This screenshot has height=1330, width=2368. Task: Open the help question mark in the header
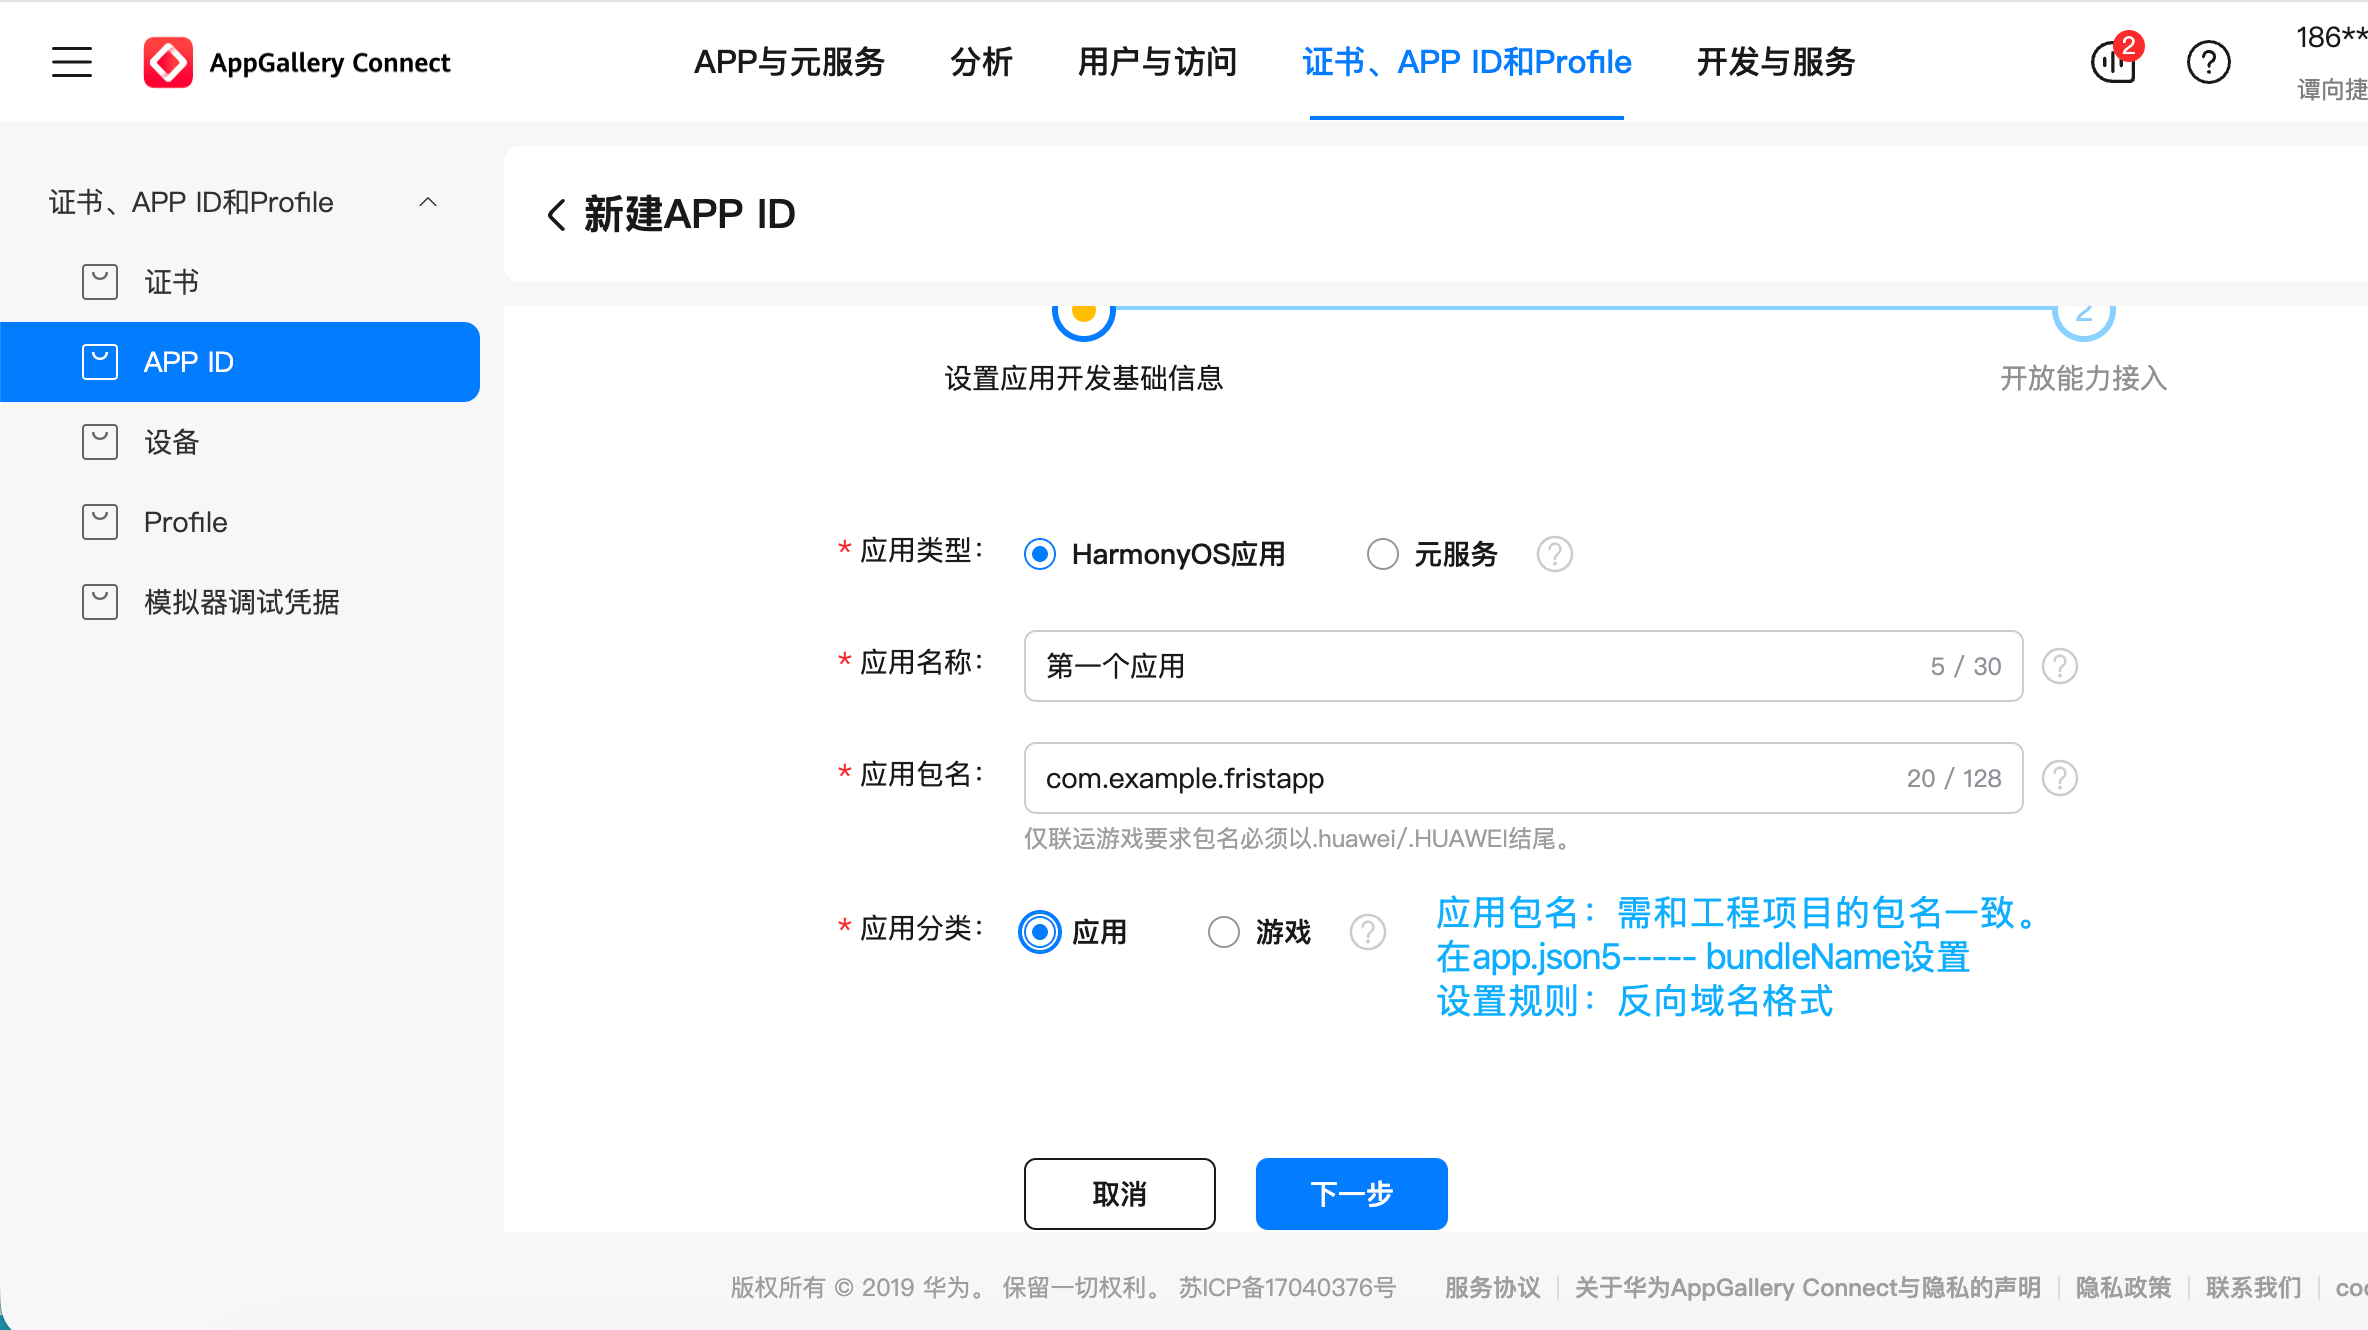click(x=2209, y=62)
